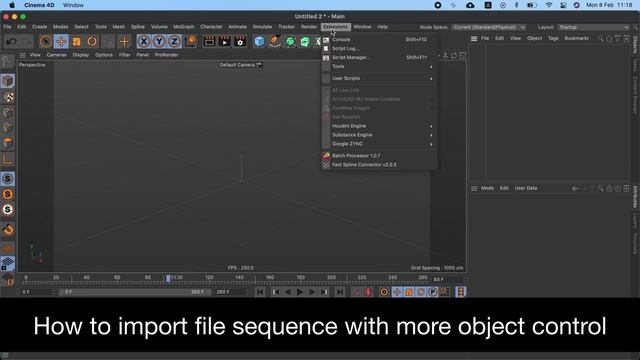Expand the Tools submenu
Viewport: 640px width, 360px height.
pos(379,67)
